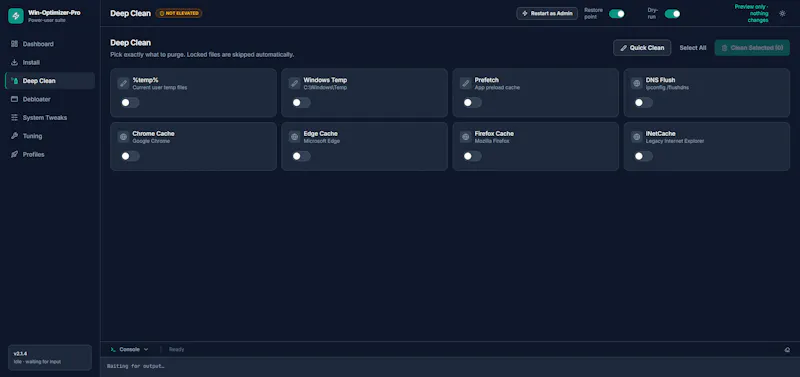
Task: Click the Prefetch card icon
Action: 465,83
